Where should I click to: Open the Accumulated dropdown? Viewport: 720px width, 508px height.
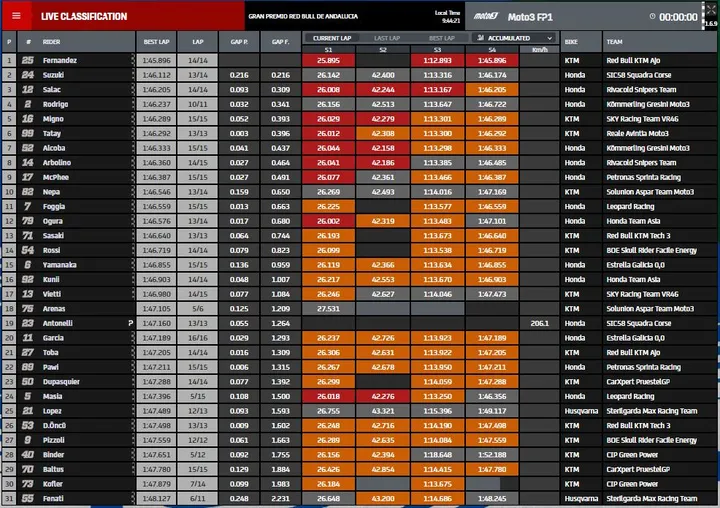tap(514, 38)
